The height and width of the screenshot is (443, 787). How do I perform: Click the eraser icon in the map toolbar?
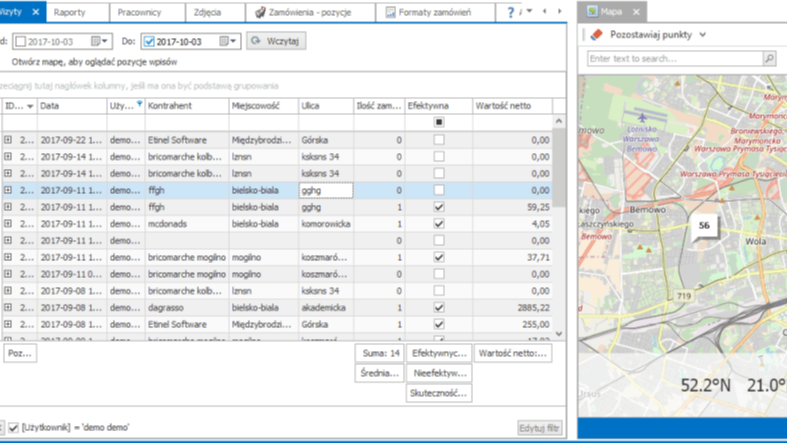click(x=597, y=35)
